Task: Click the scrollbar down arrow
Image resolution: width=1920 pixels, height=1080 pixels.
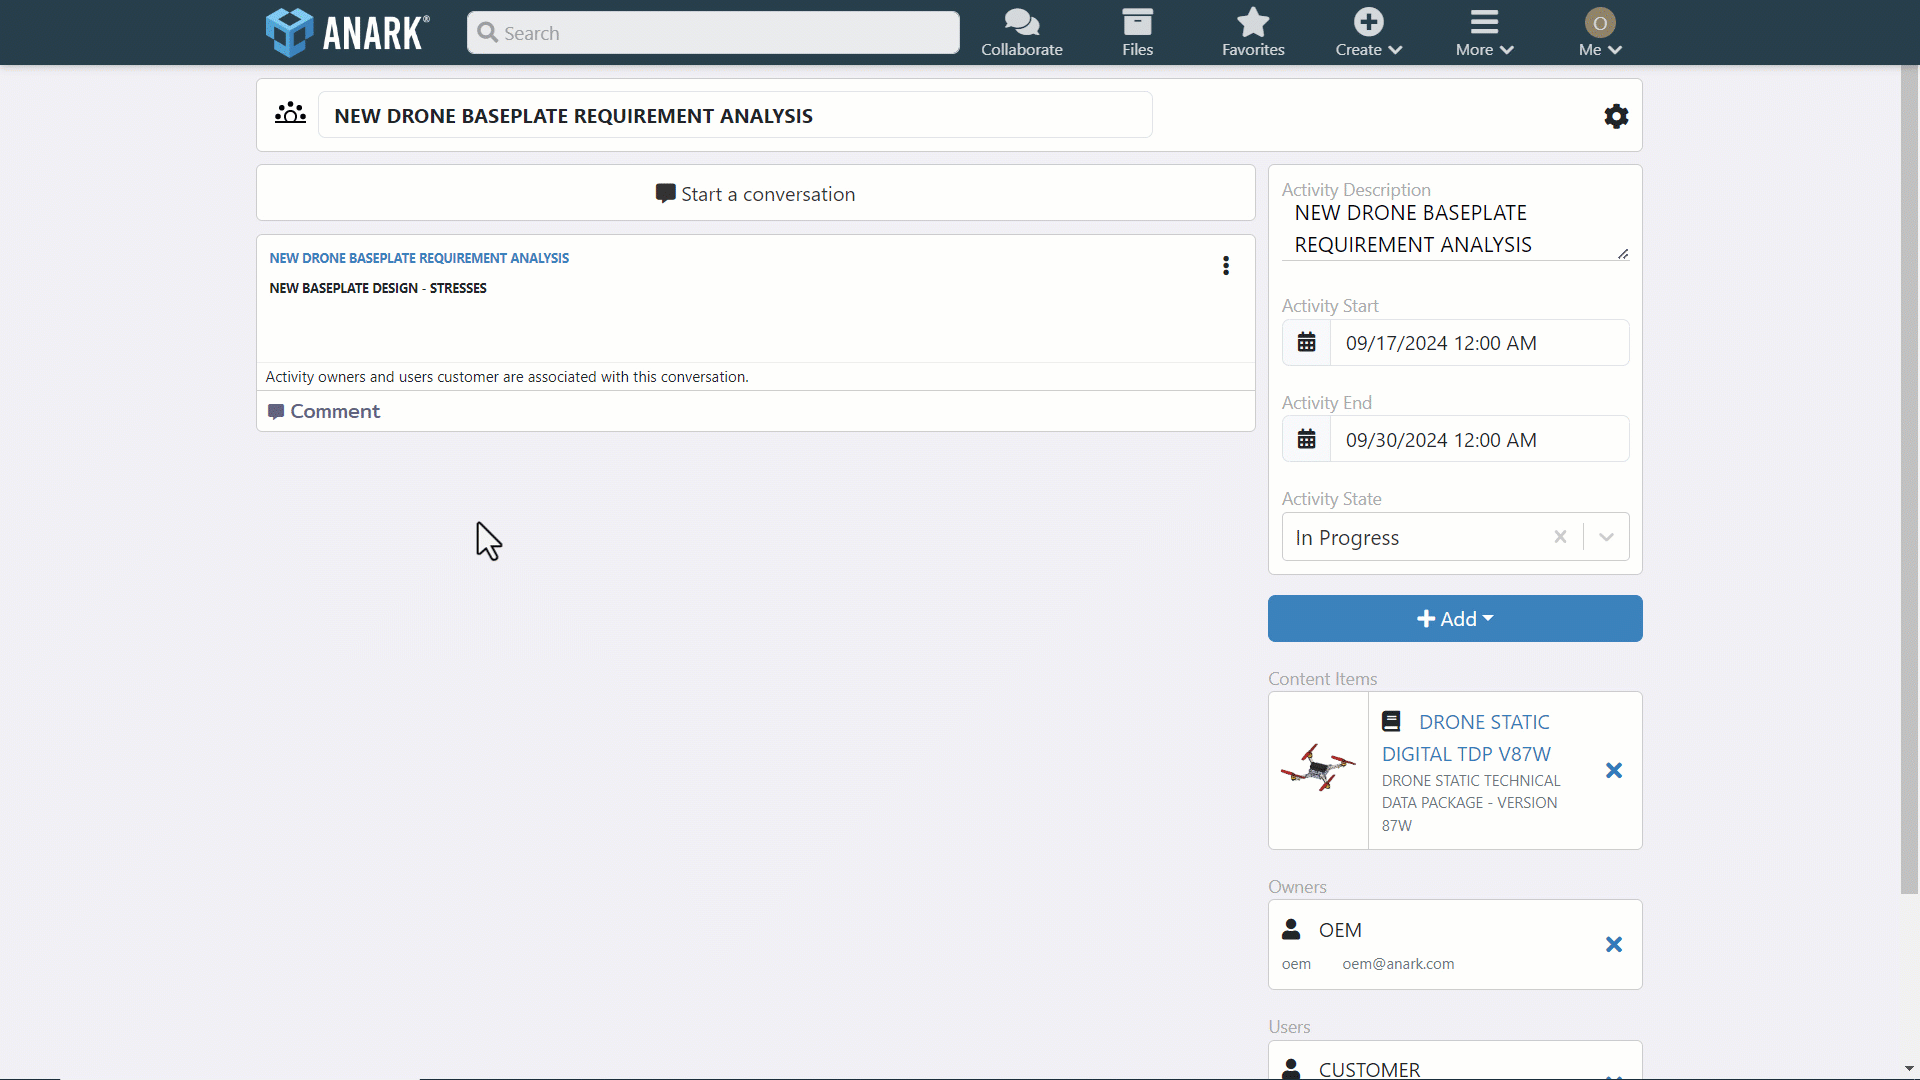Action: click(1909, 1069)
